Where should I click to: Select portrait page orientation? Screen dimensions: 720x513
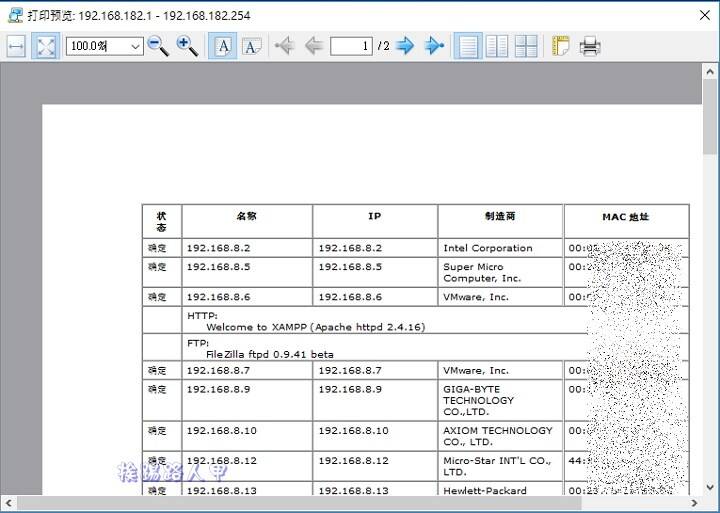[223, 46]
